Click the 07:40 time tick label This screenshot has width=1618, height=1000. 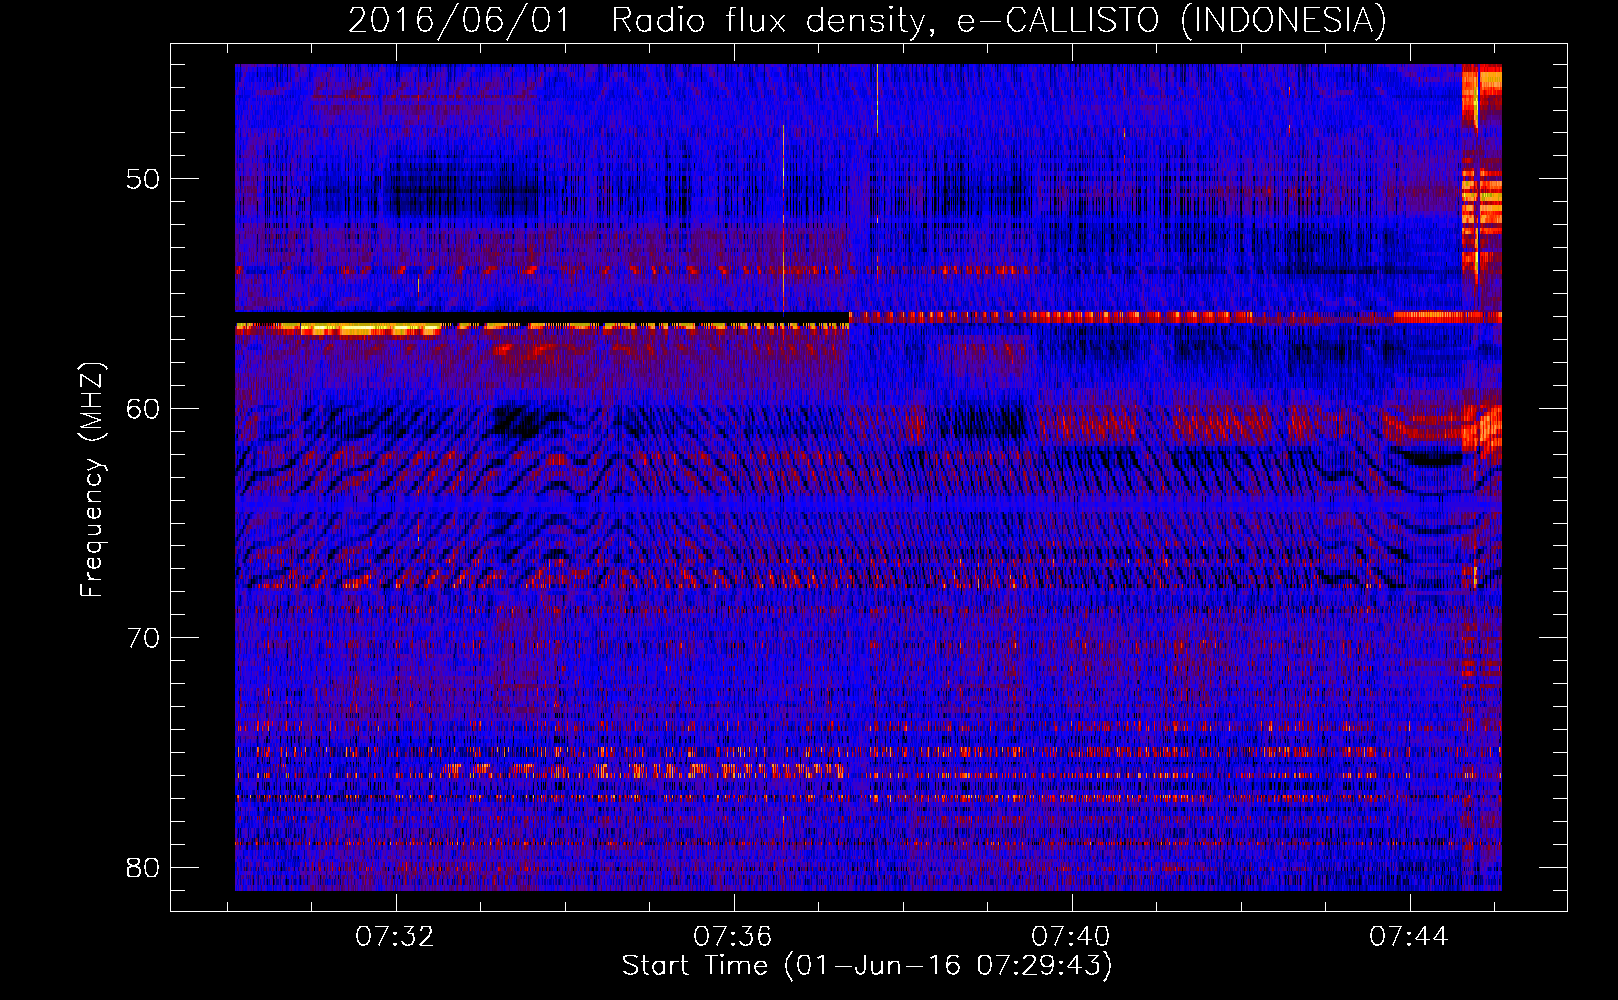1071,937
